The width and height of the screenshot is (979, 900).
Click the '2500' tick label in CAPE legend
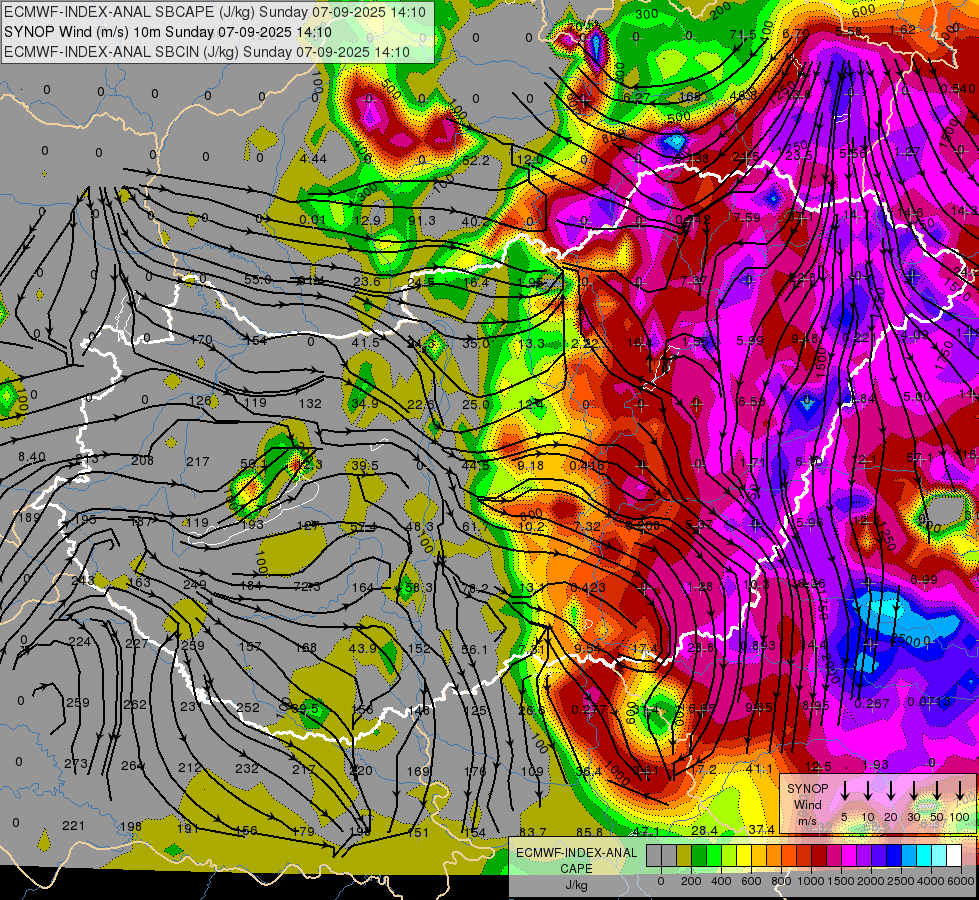tap(901, 881)
